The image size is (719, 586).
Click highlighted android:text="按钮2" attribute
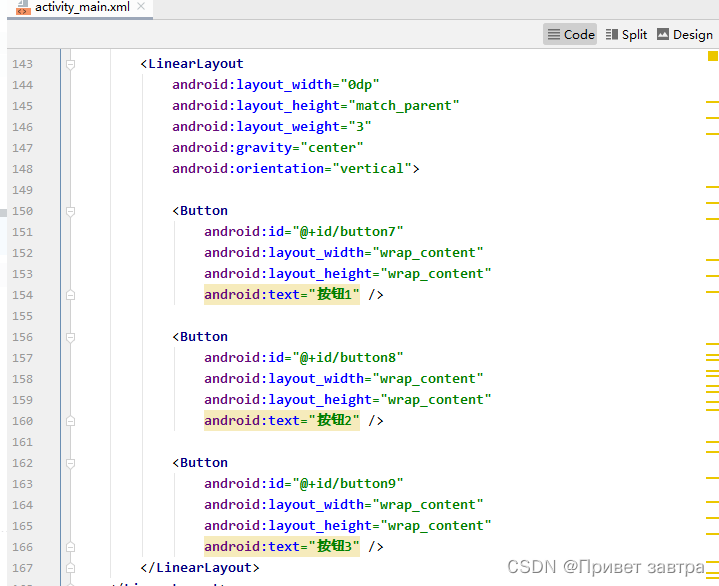(x=282, y=420)
